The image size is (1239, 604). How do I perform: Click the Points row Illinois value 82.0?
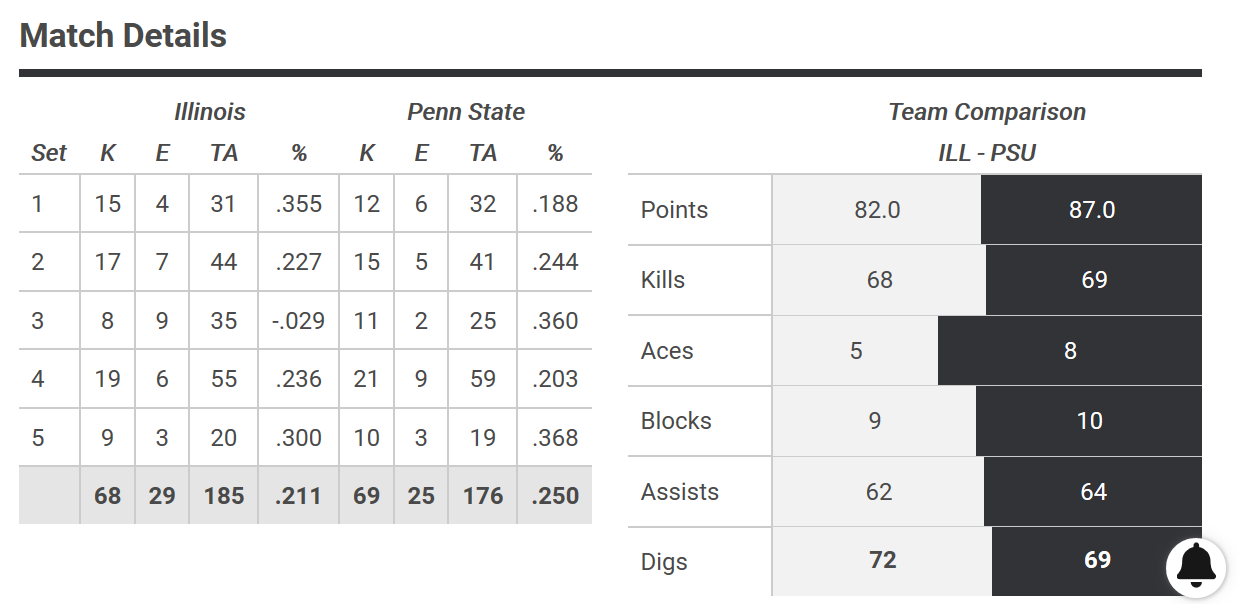[877, 210]
